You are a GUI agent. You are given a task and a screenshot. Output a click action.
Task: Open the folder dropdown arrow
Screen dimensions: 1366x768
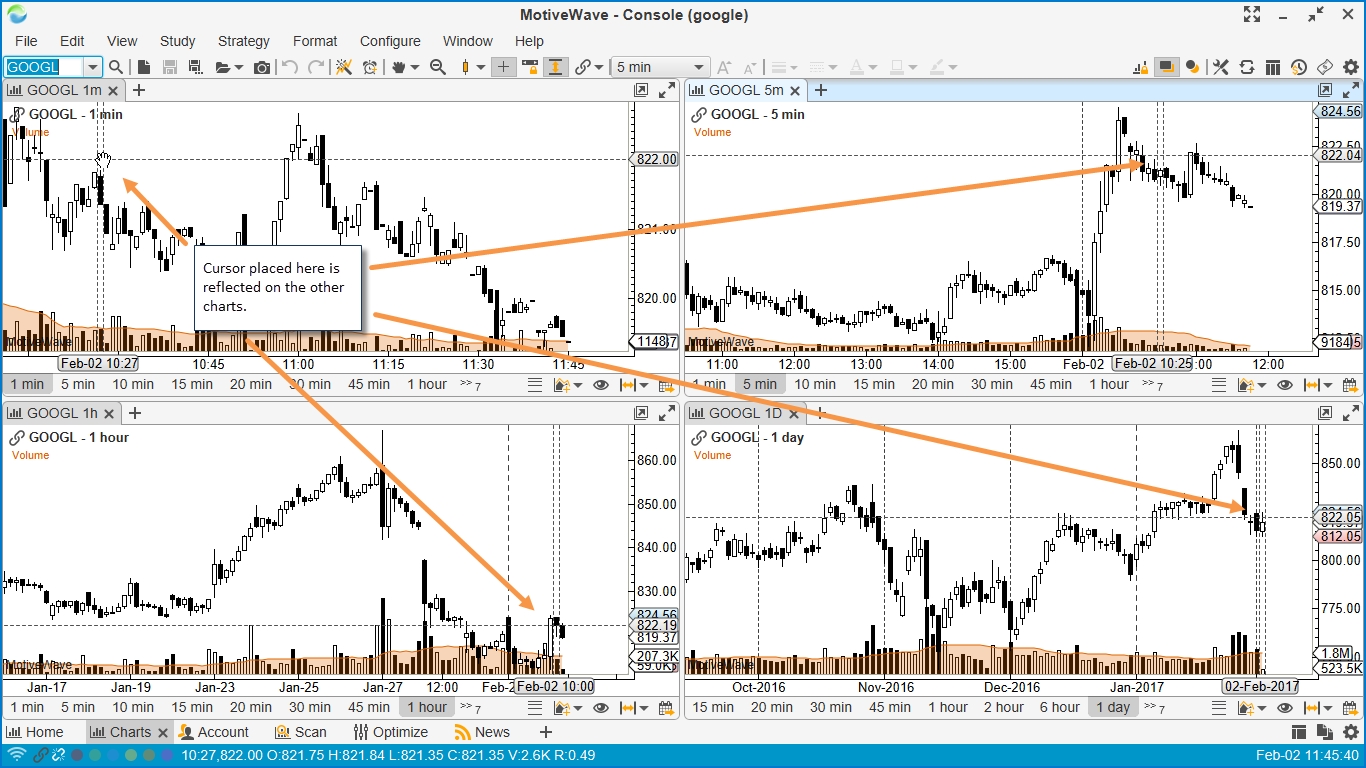pyautogui.click(x=239, y=68)
